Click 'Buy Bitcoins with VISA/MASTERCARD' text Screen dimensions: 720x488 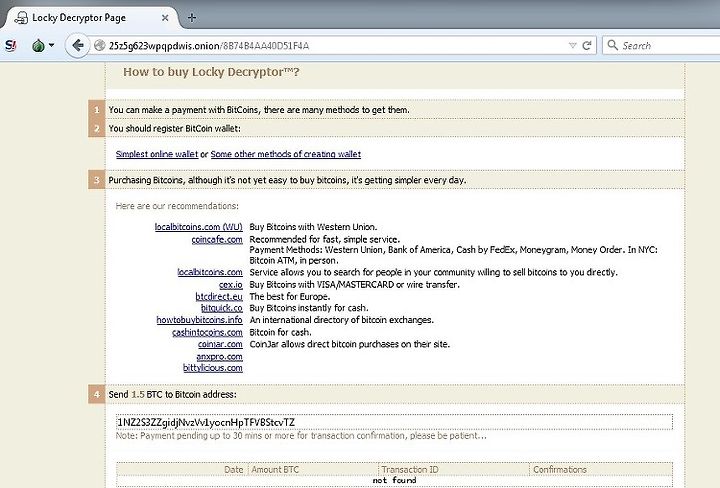pyautogui.click(x=354, y=285)
